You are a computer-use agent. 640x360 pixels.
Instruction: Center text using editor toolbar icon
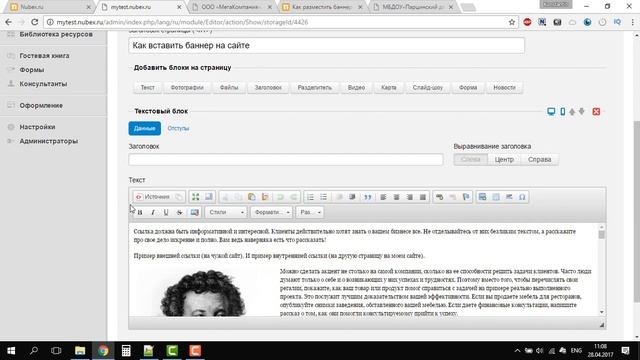pyautogui.click(x=396, y=197)
